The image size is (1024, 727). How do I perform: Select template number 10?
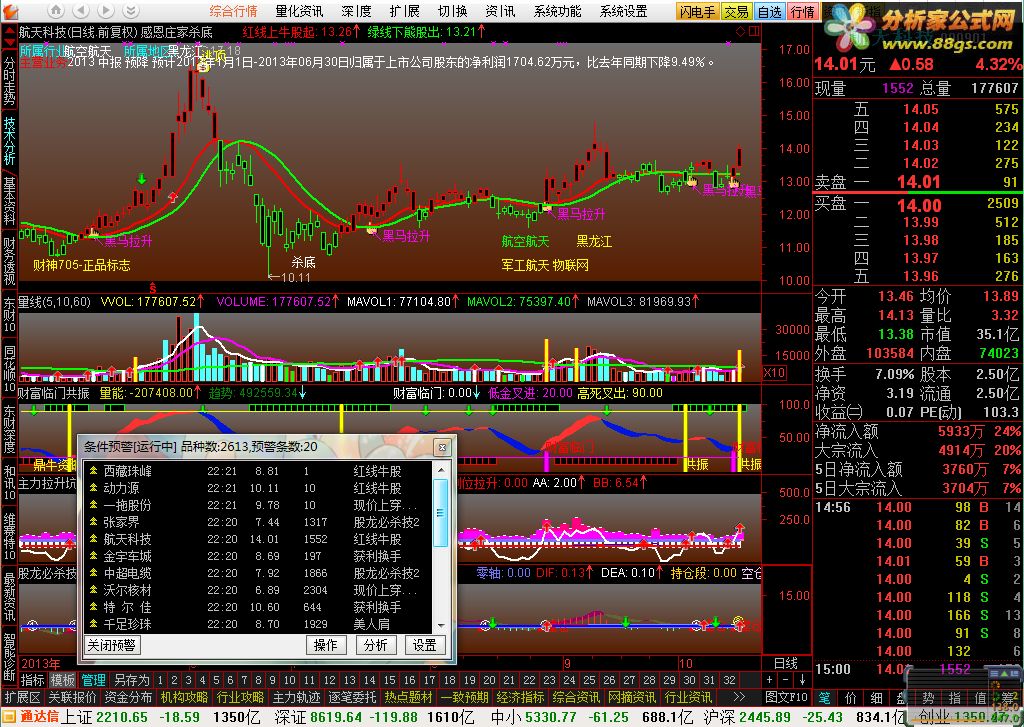click(x=289, y=680)
